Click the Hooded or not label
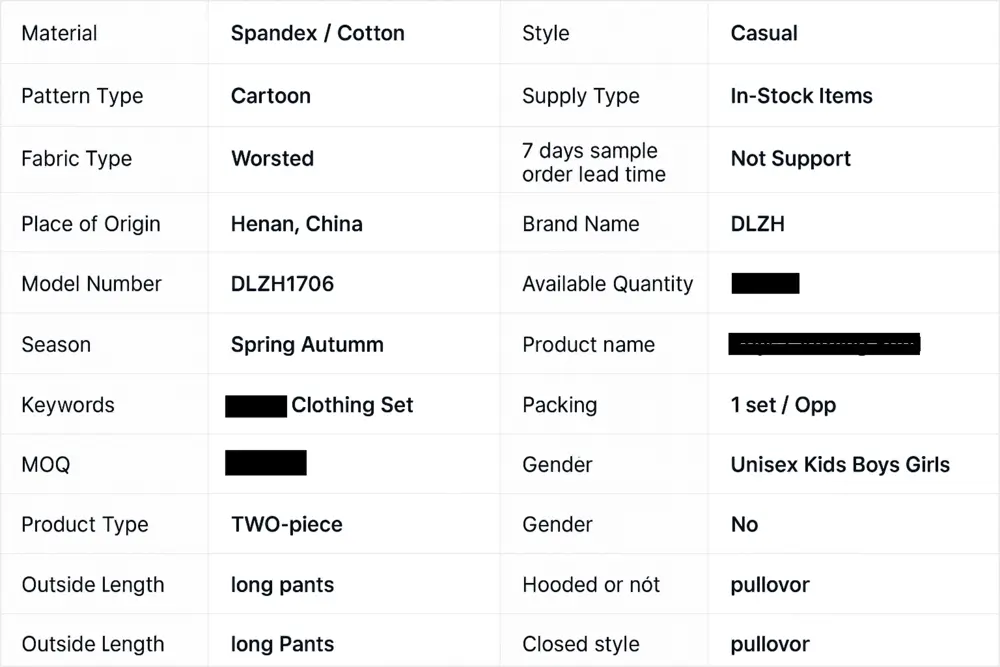The height and width of the screenshot is (667, 1000). click(591, 585)
